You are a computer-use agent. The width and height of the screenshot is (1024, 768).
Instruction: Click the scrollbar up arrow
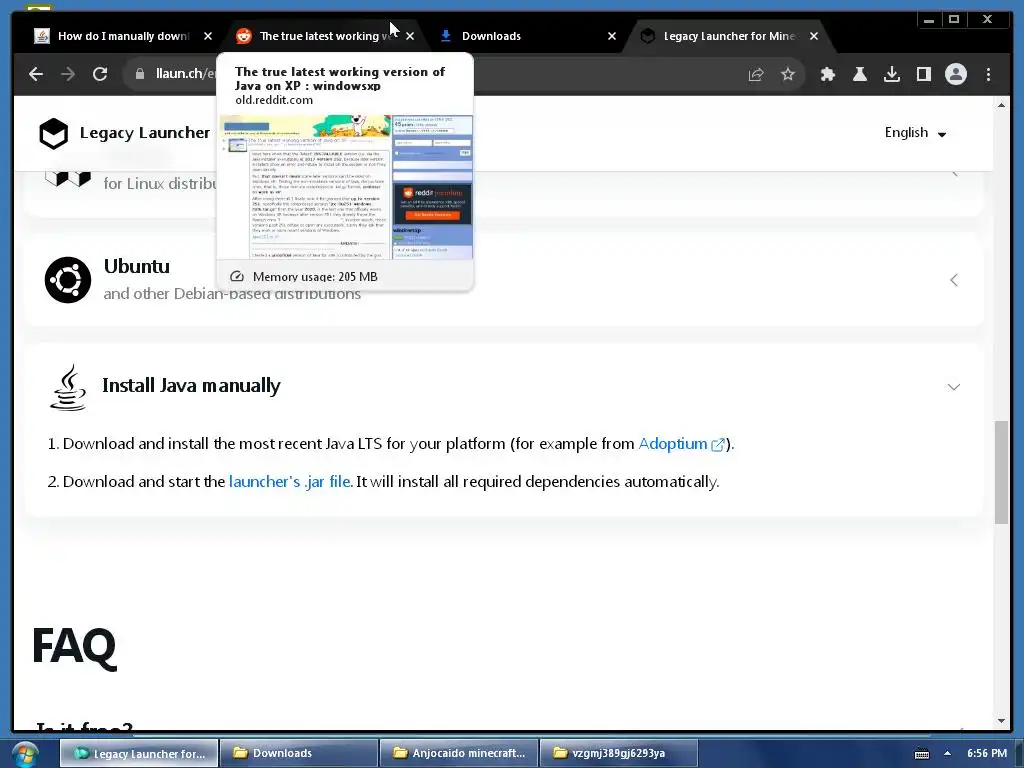tap(1001, 105)
